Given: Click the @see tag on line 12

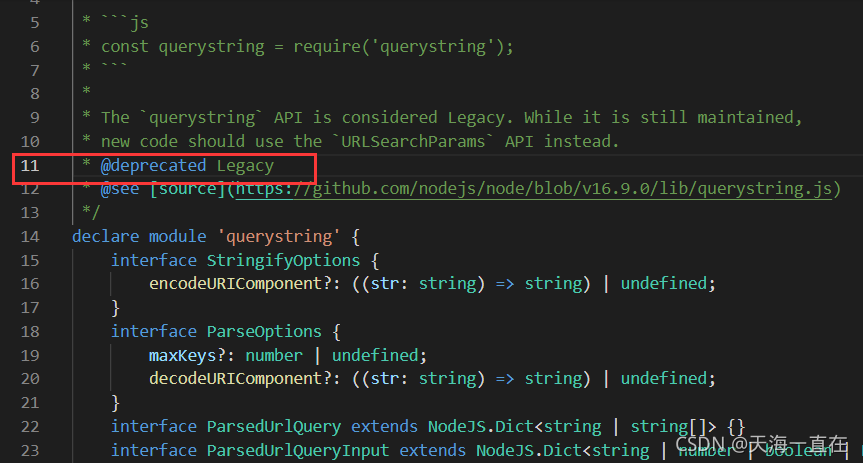Looking at the screenshot, I should (x=120, y=189).
